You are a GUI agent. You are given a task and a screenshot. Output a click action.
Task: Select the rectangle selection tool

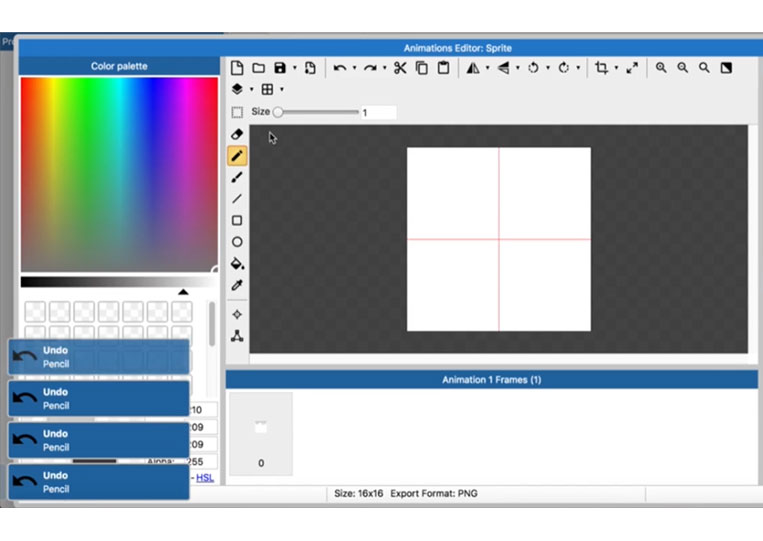pyautogui.click(x=237, y=112)
